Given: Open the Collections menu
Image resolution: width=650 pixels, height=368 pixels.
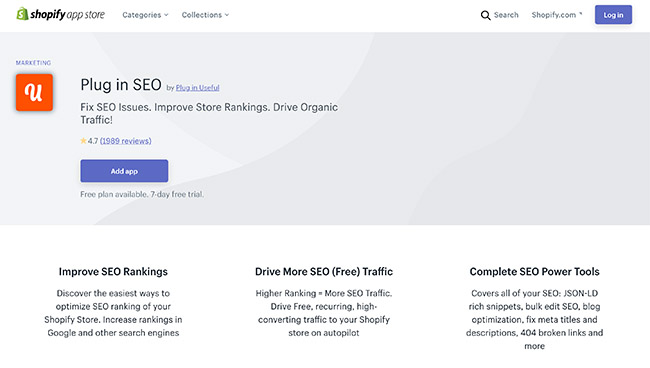Looking at the screenshot, I should pos(205,15).
